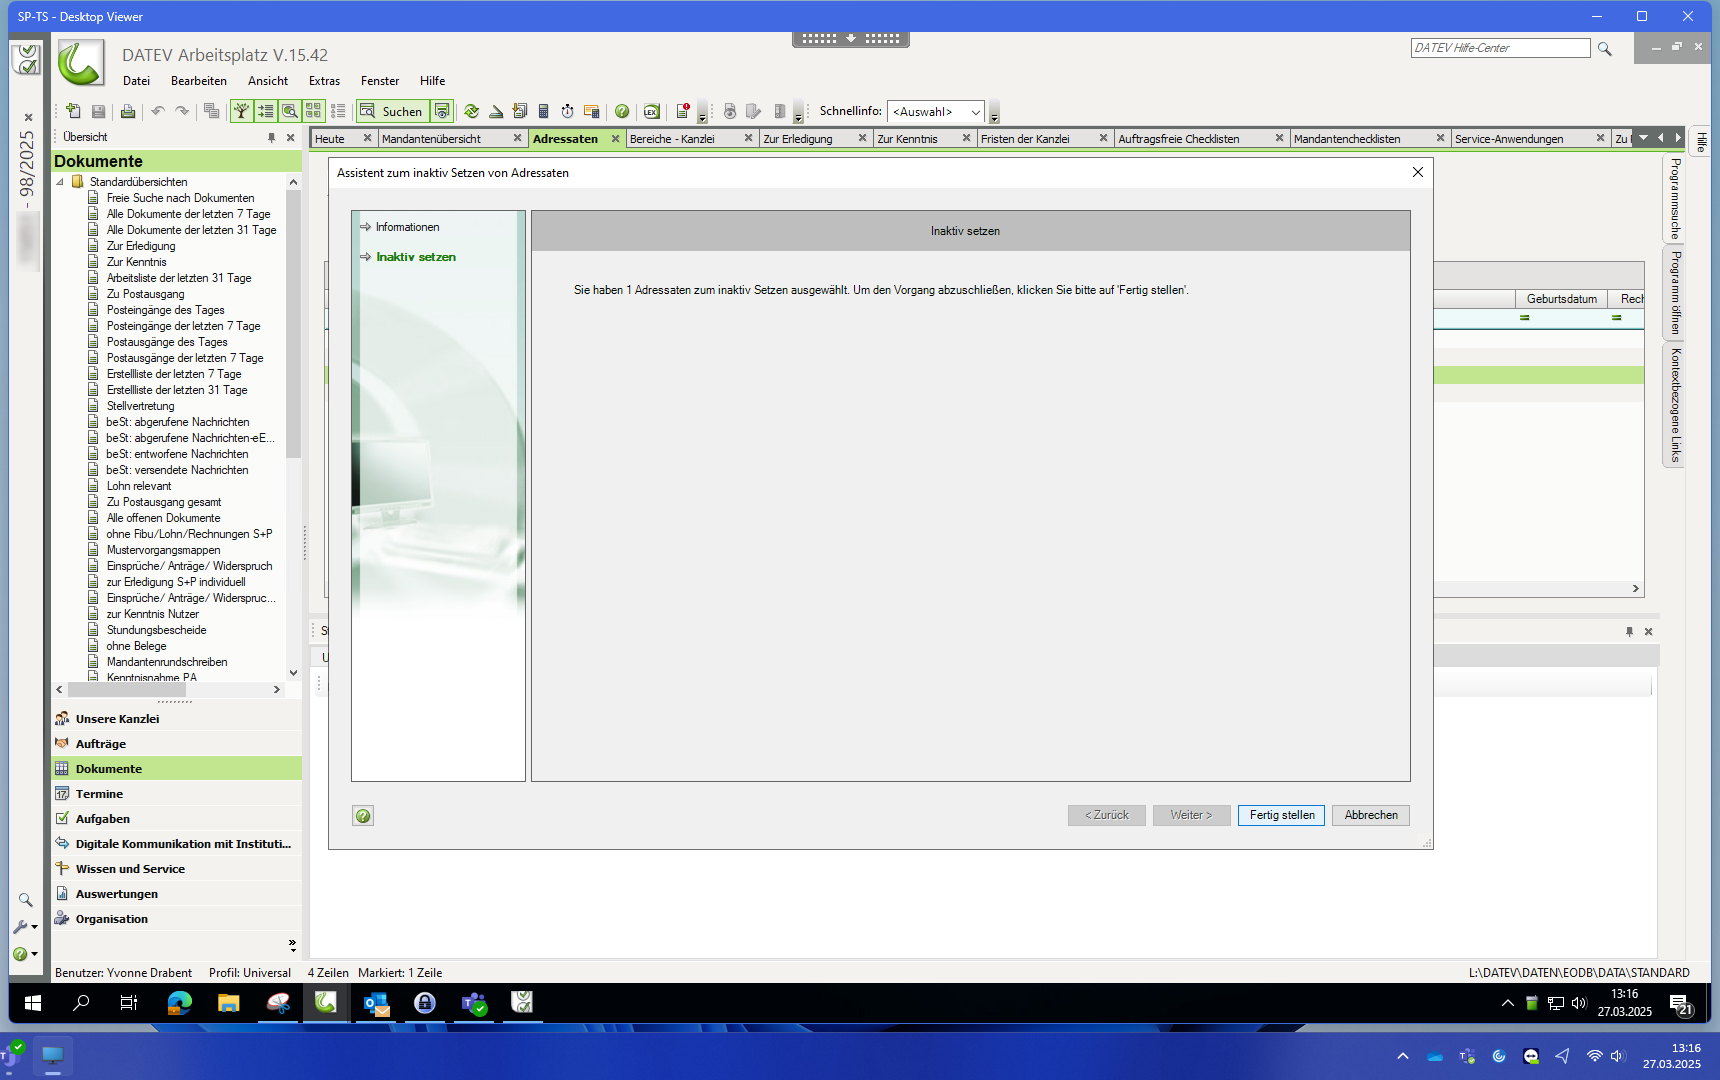This screenshot has height=1080, width=1720.
Task: Toggle the tile view toolbar button
Action: [313, 111]
